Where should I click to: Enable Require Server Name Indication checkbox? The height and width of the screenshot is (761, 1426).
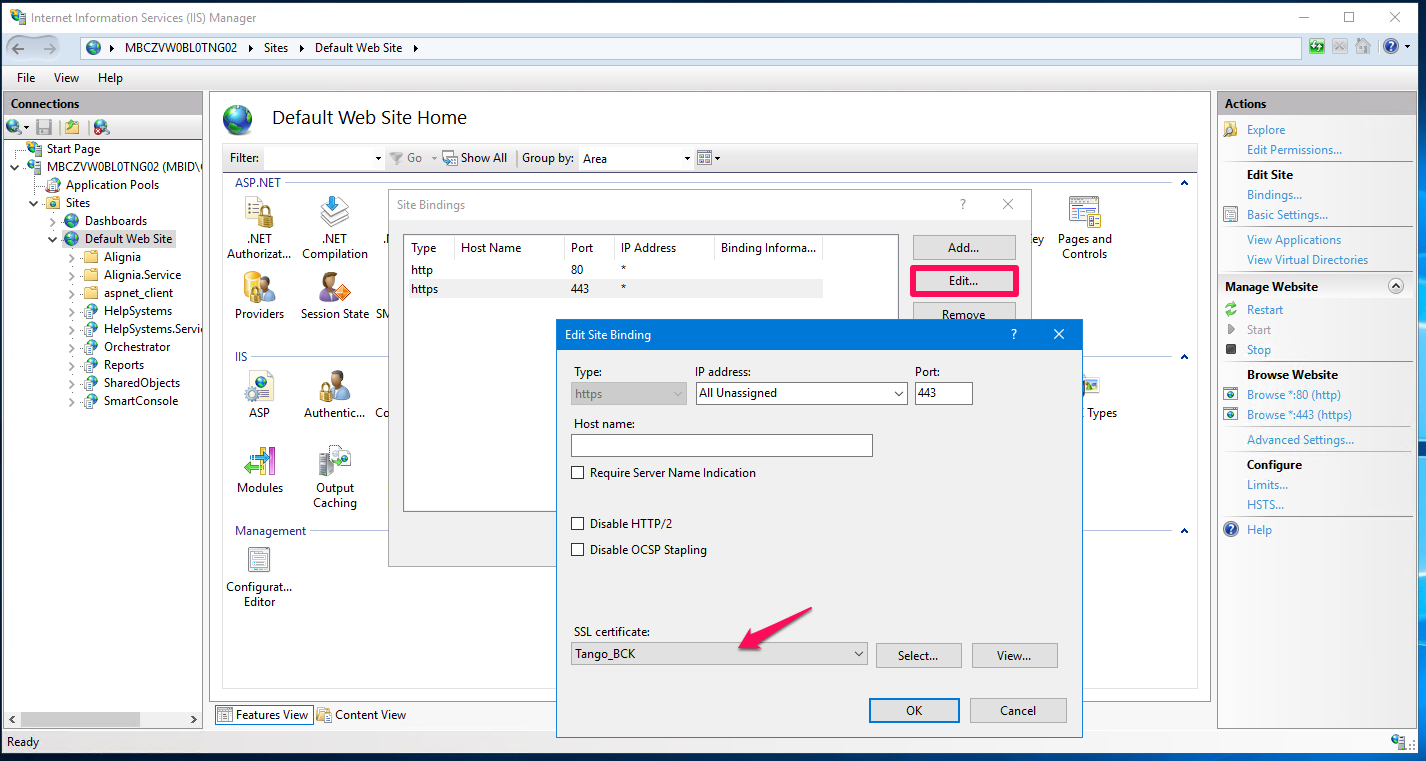(x=578, y=473)
